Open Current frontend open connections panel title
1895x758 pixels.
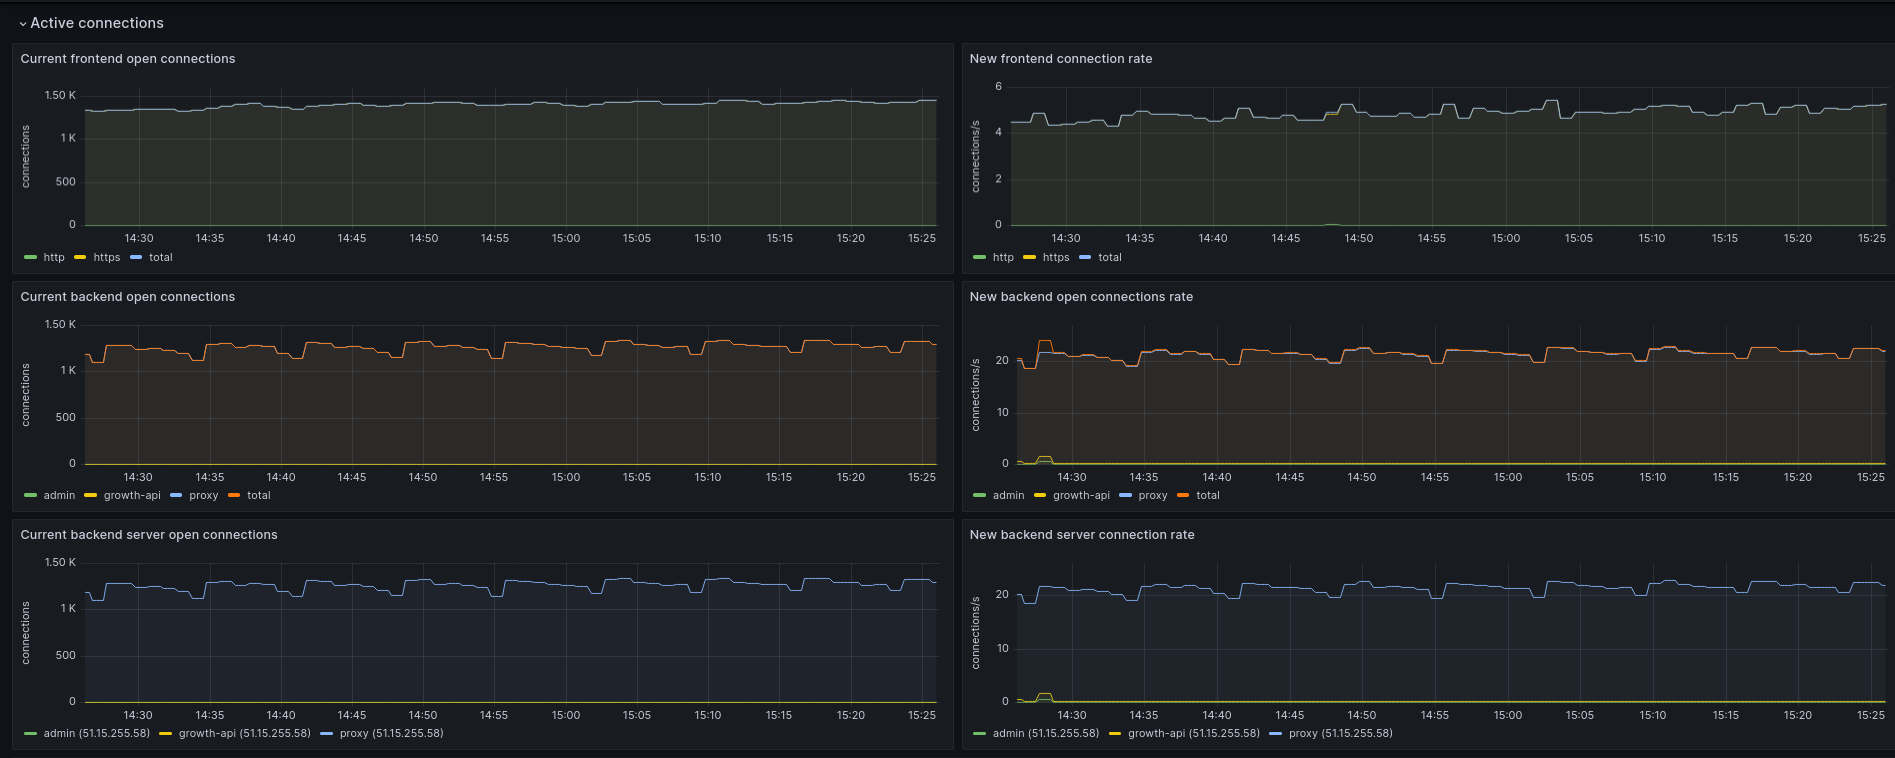[128, 59]
